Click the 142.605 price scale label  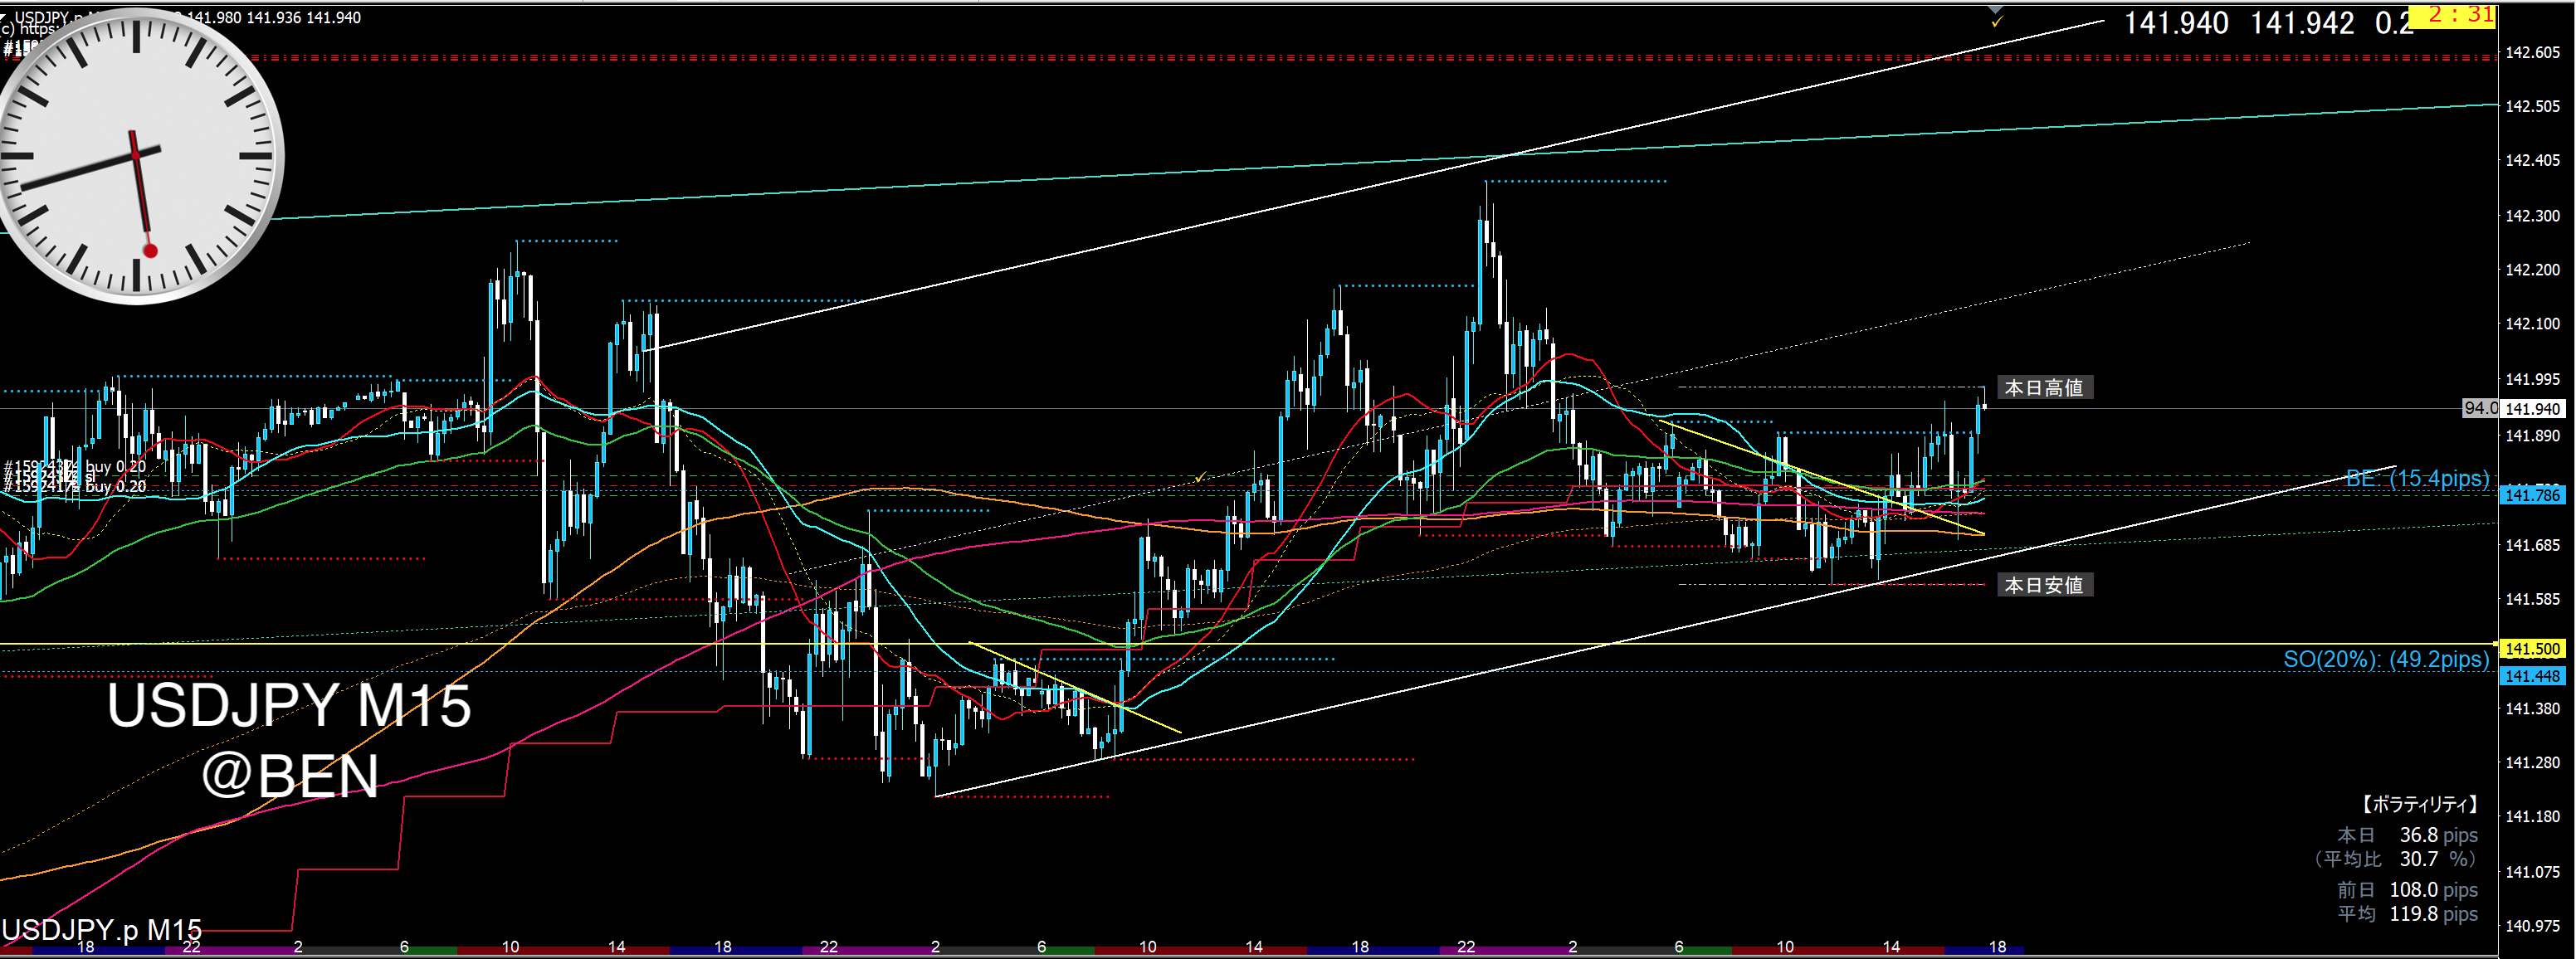pos(2532,52)
